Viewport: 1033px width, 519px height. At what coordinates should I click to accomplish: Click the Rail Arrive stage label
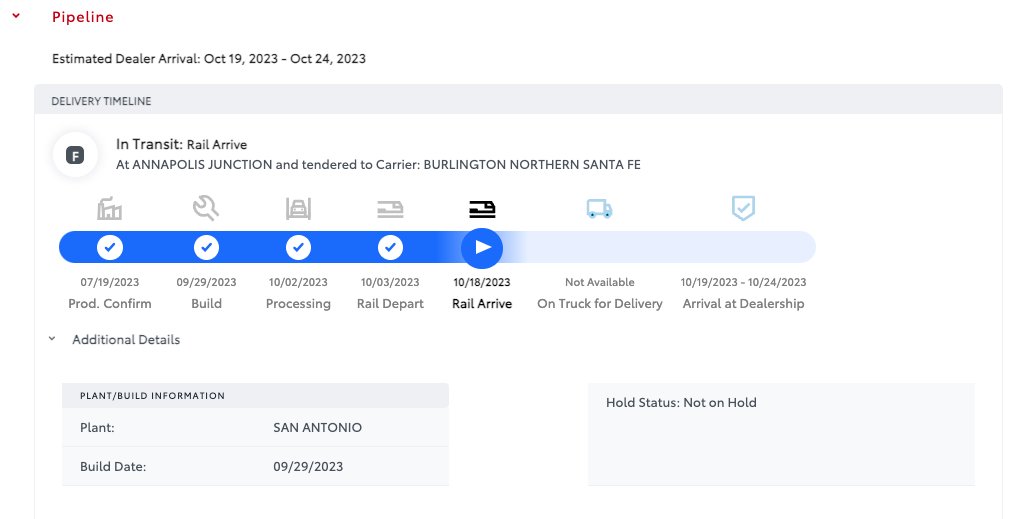coord(482,304)
